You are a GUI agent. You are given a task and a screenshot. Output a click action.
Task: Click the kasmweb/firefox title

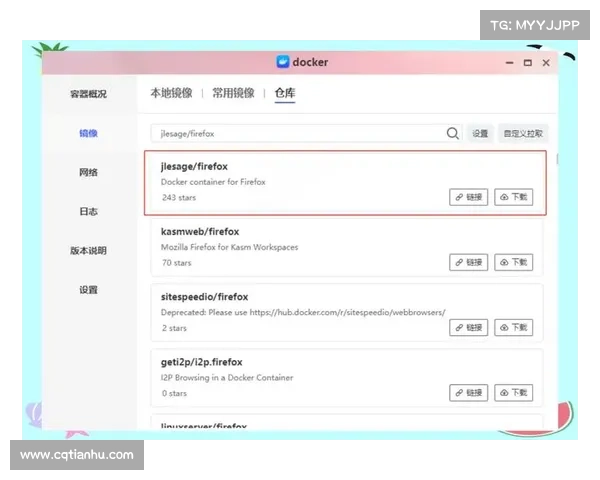click(200, 232)
